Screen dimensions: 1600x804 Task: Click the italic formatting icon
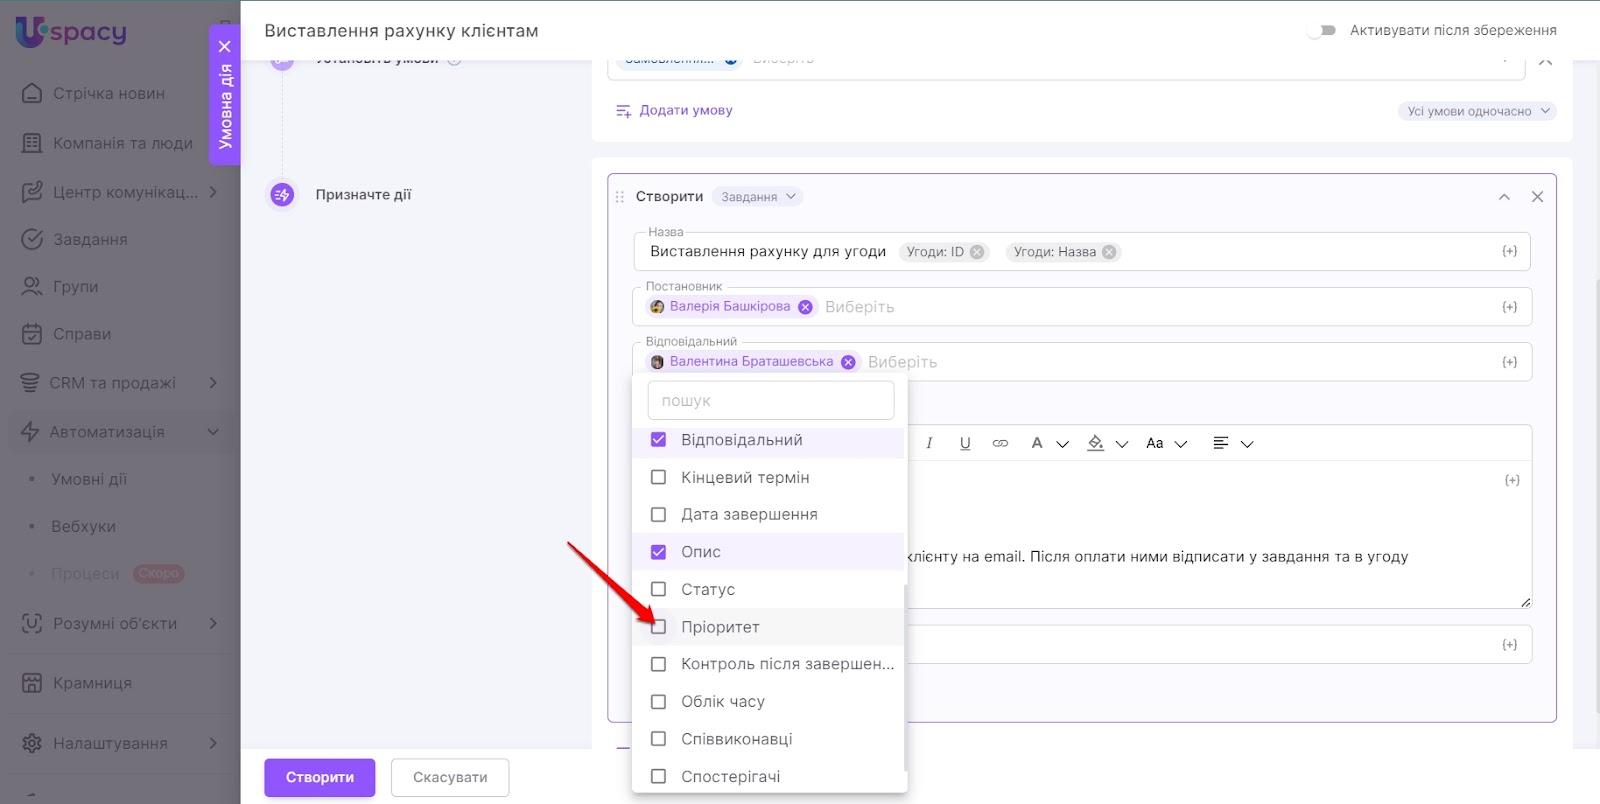pos(929,443)
